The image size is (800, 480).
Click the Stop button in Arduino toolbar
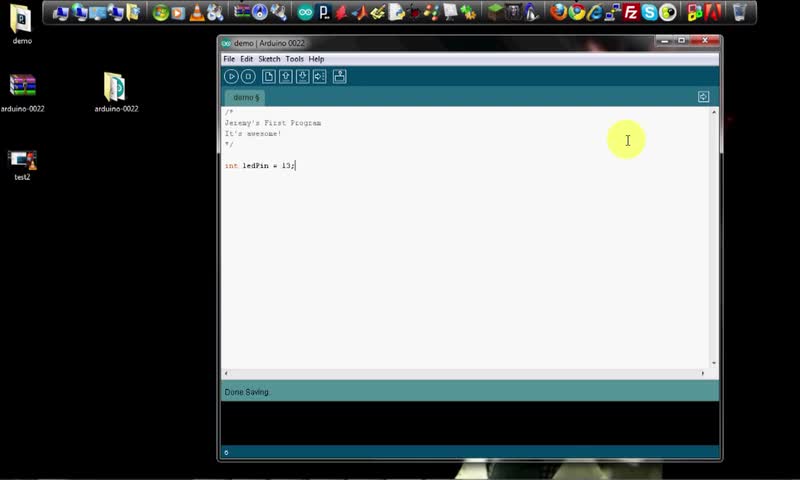click(x=248, y=77)
